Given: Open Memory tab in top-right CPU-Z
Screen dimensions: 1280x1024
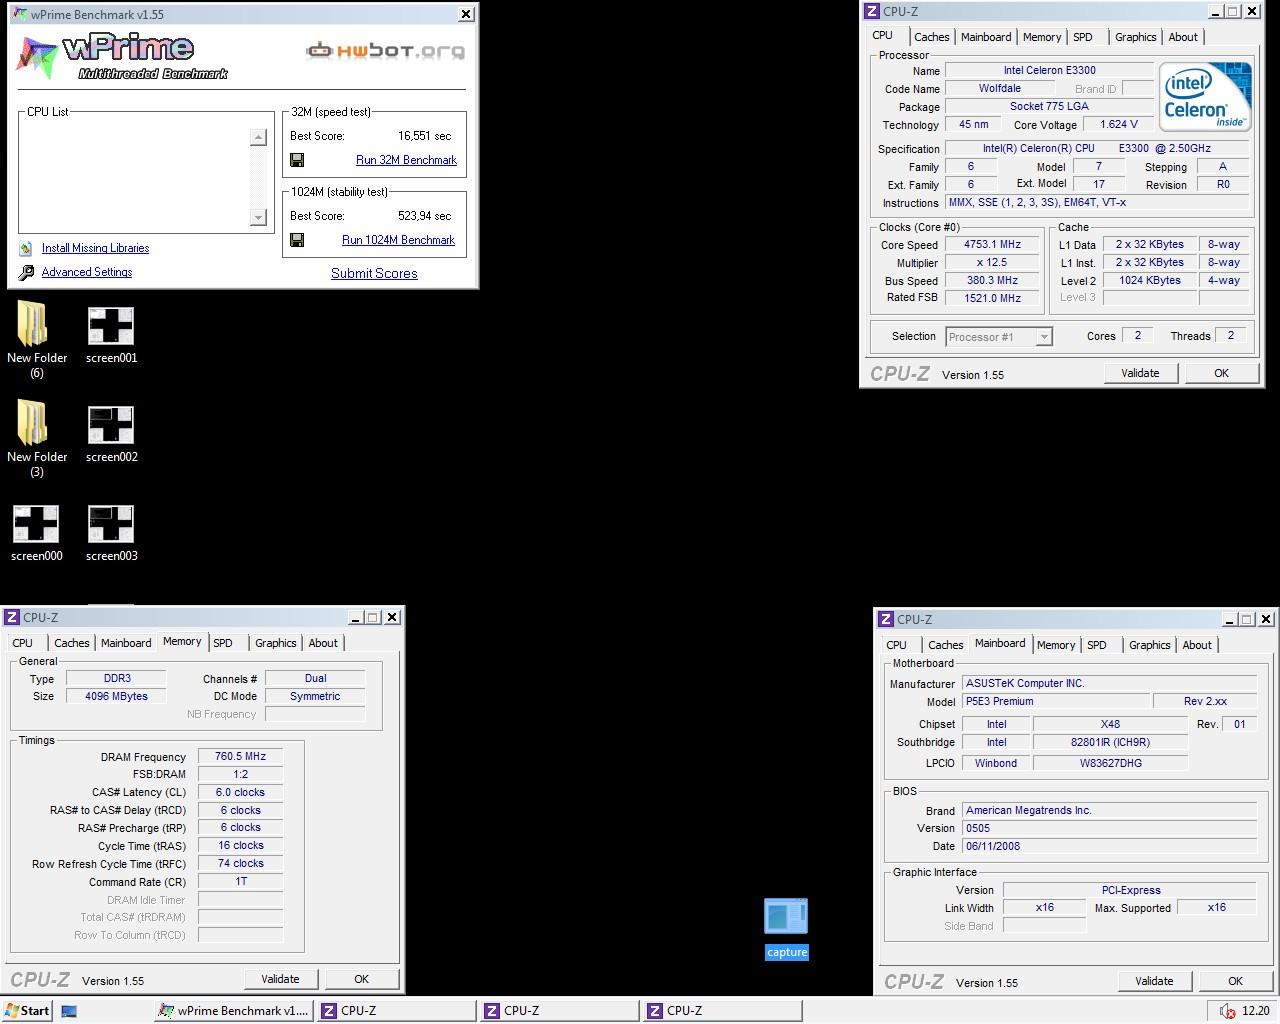Looking at the screenshot, I should 1042,37.
